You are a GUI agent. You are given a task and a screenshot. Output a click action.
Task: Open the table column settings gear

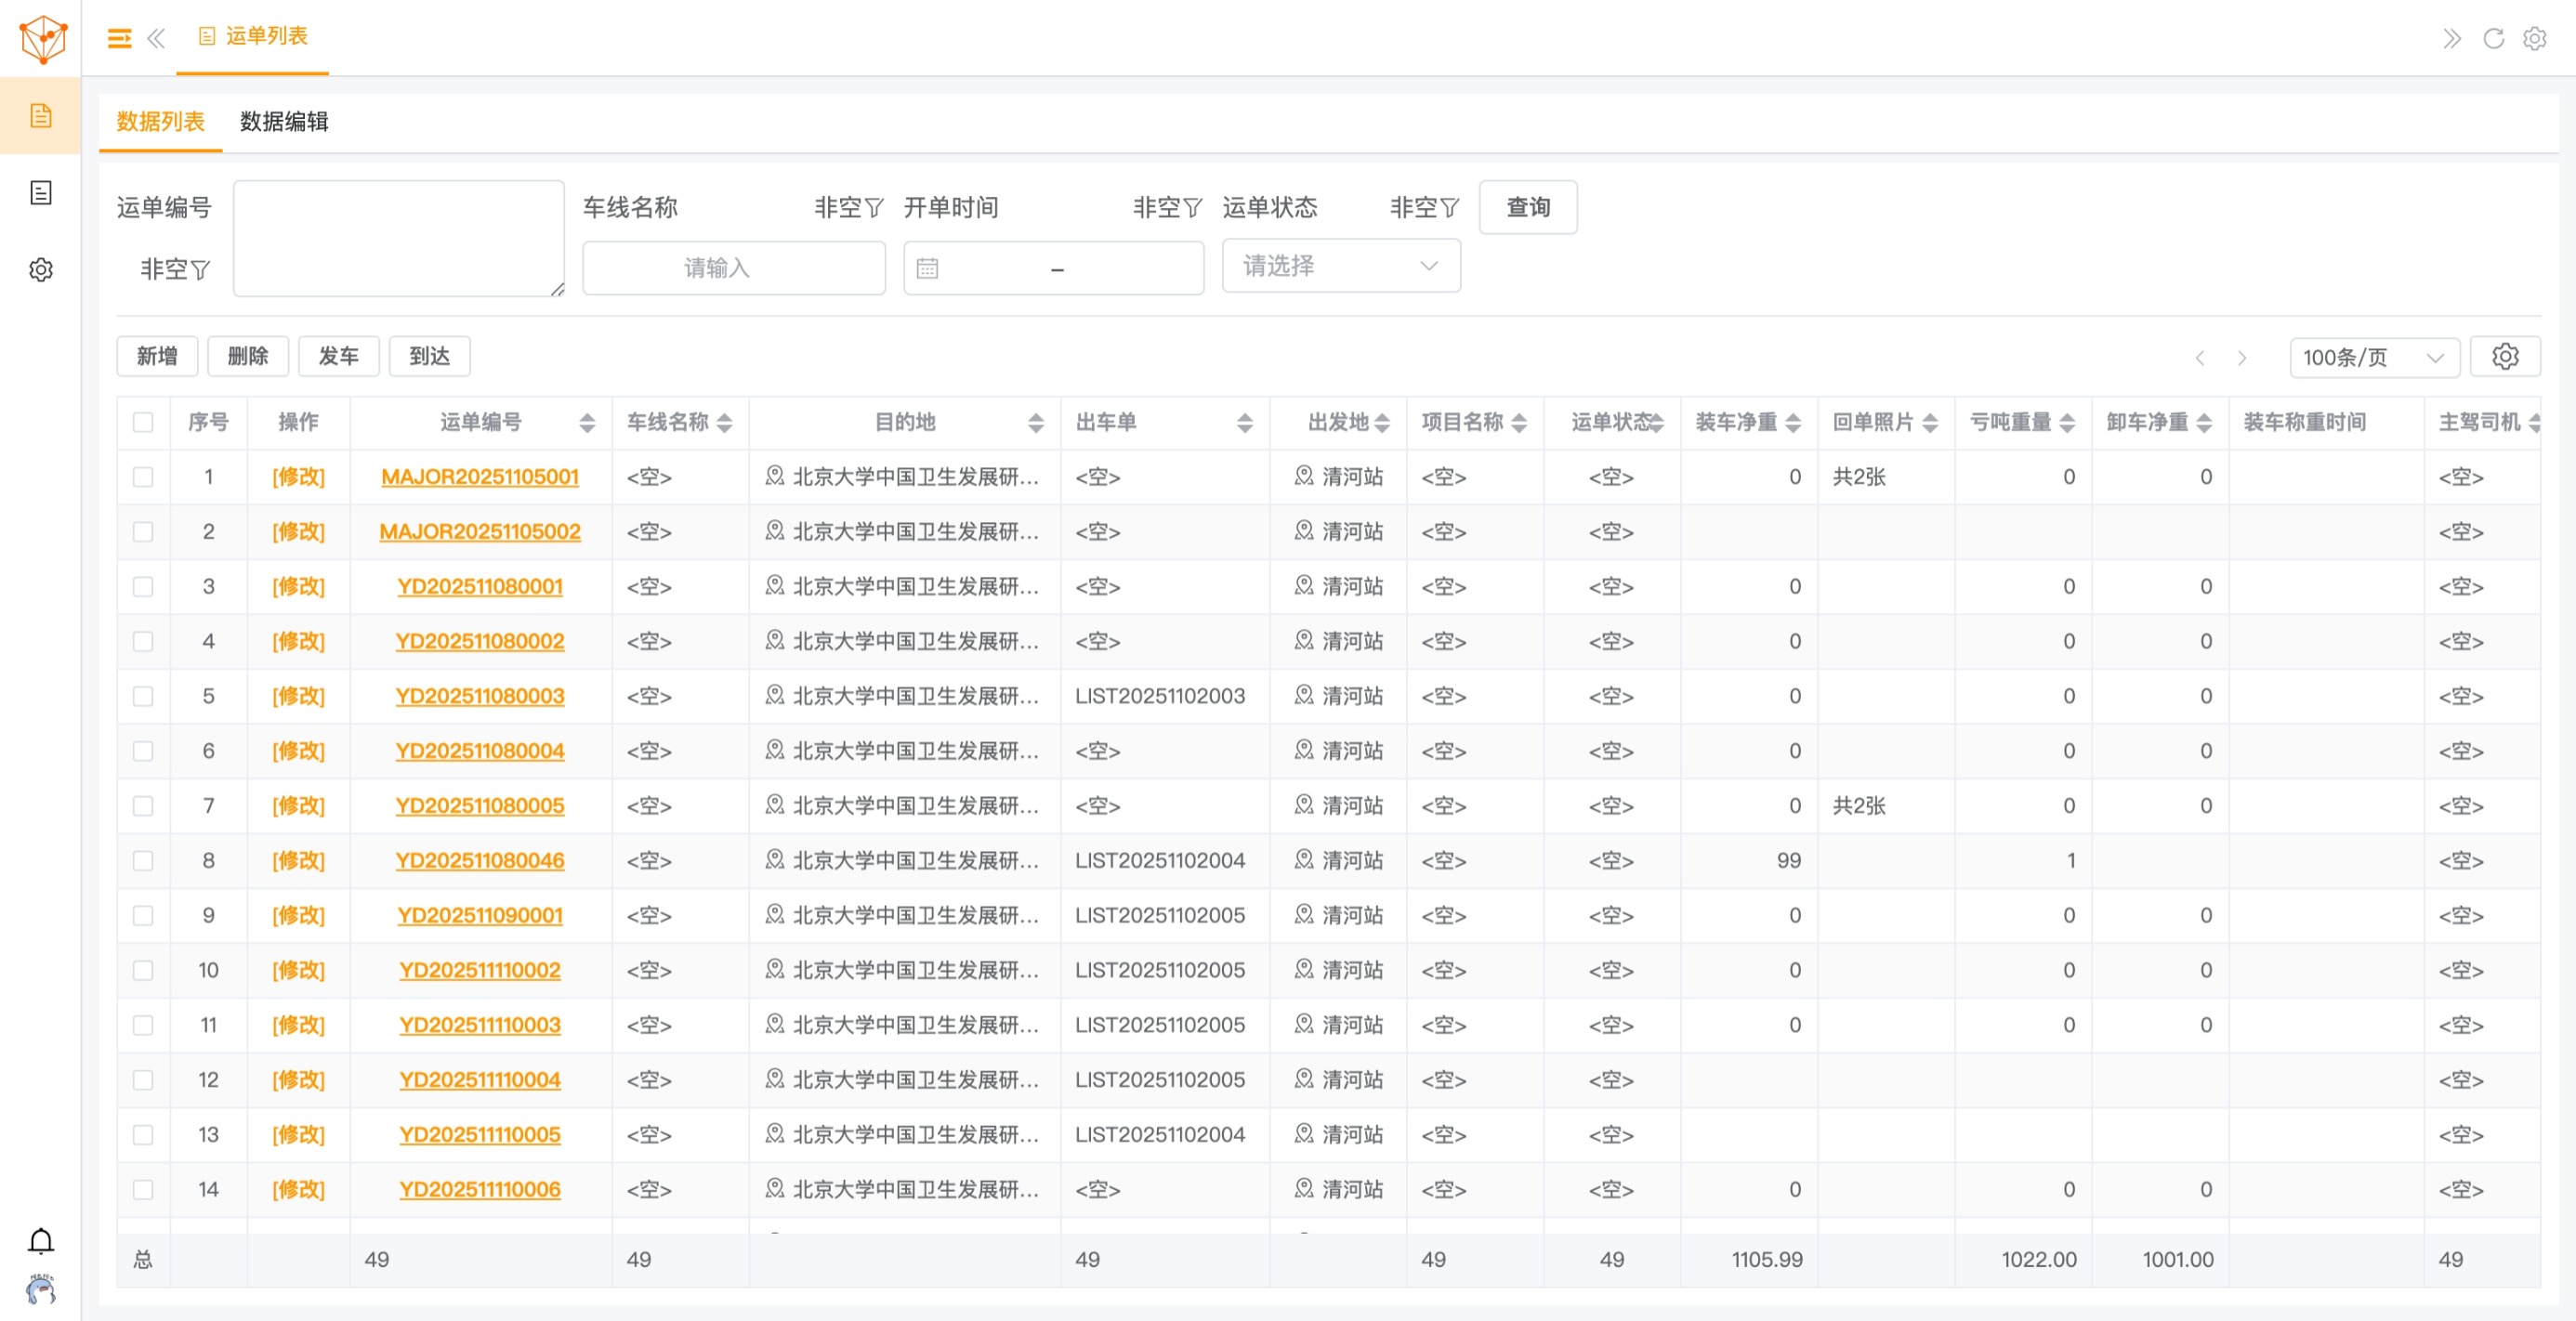[2505, 356]
